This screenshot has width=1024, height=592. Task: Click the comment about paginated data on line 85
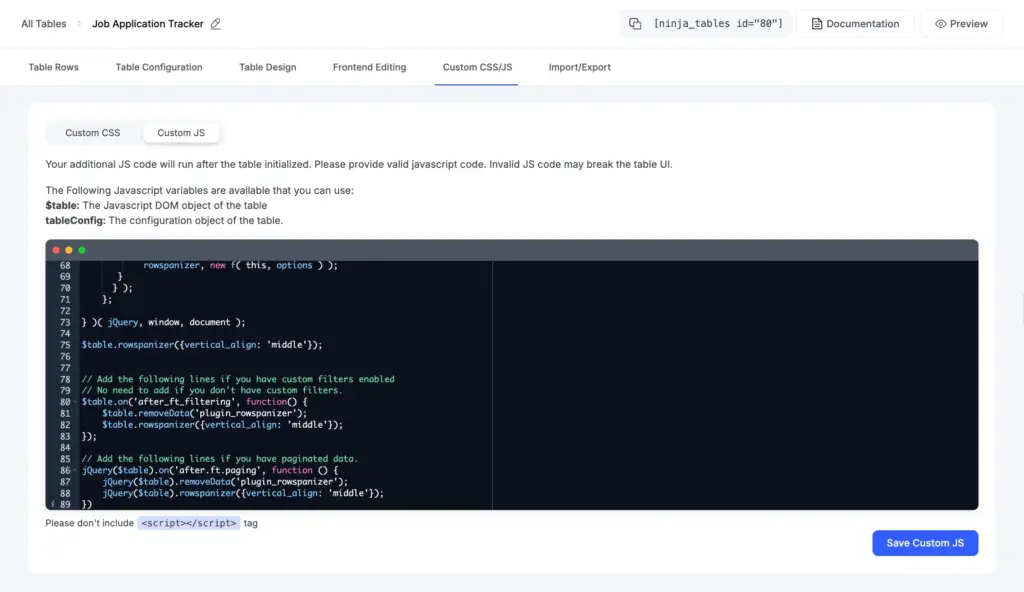click(219, 459)
